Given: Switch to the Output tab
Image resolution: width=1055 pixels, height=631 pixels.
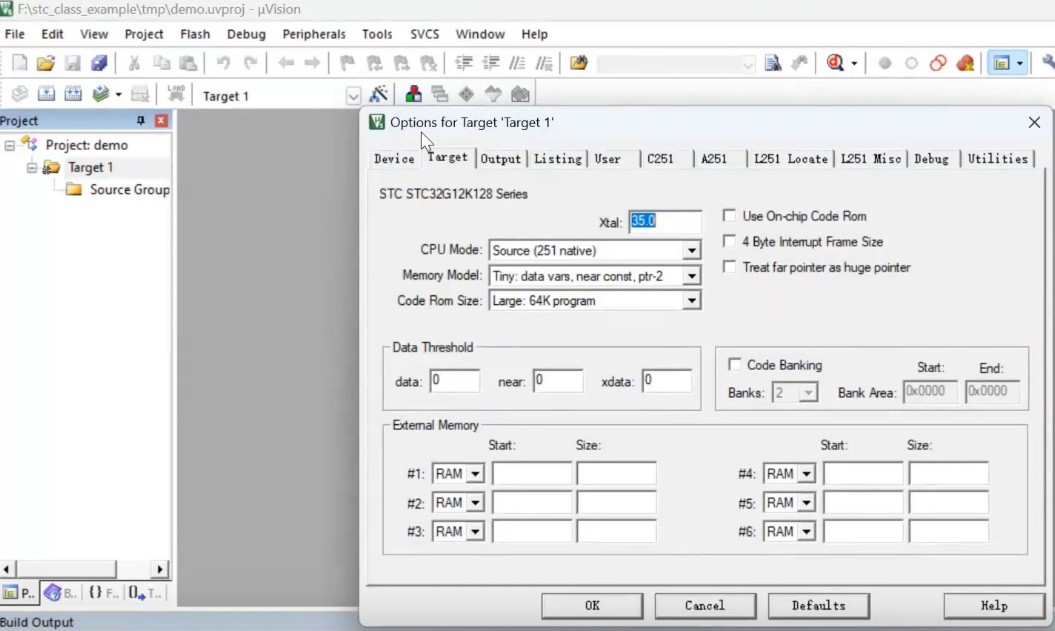Looking at the screenshot, I should (x=500, y=159).
